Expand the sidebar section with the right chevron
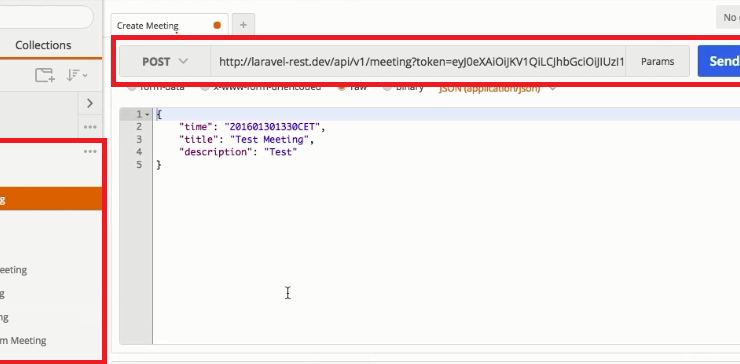The image size is (740, 364). [90, 103]
